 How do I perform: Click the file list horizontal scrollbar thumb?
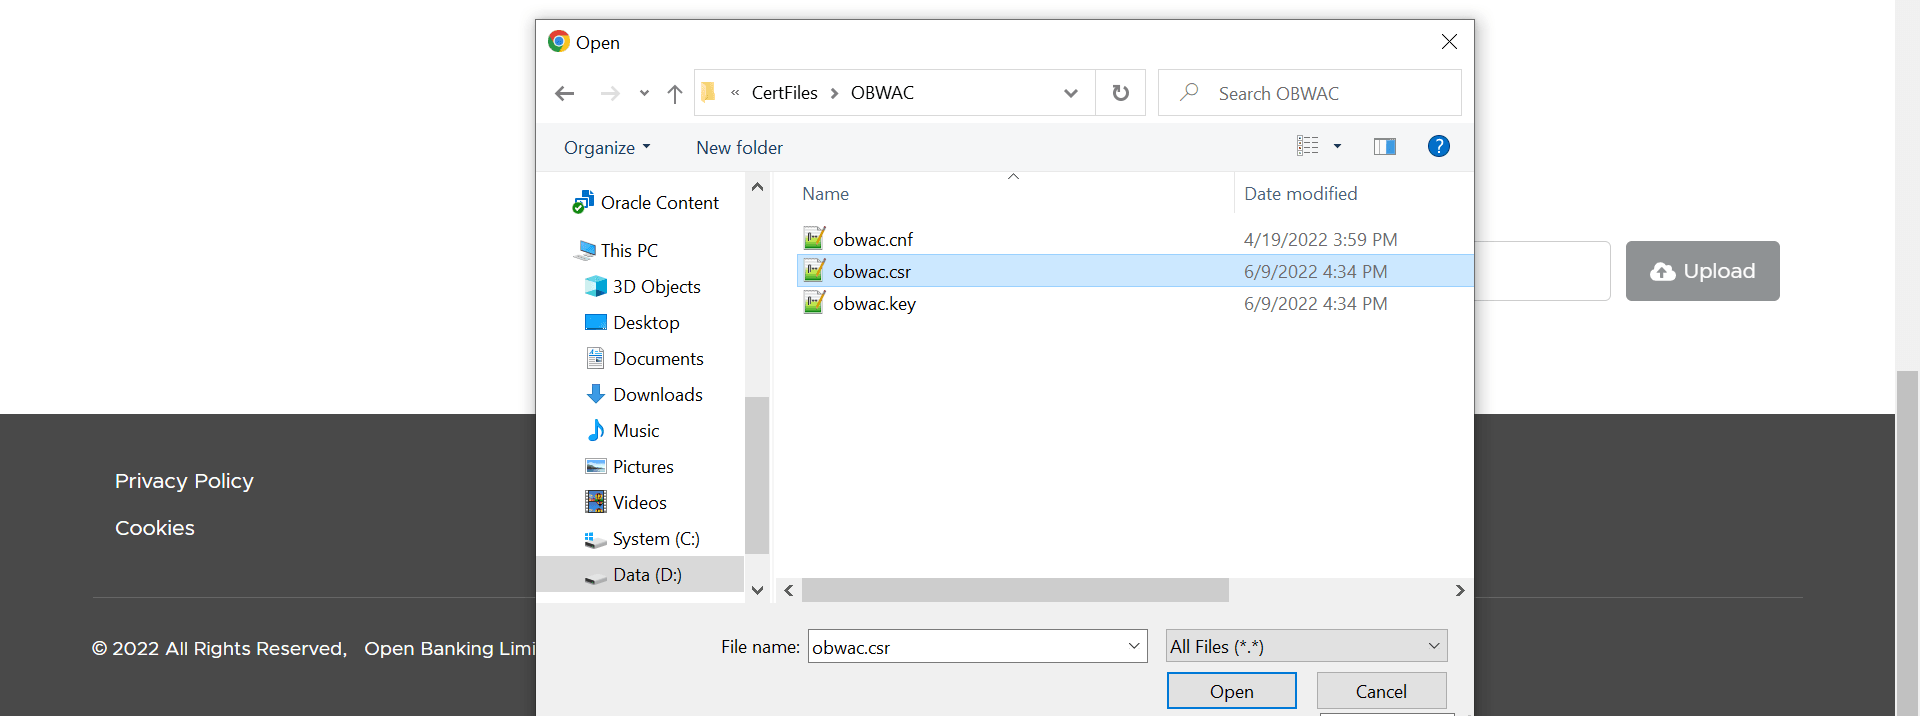coord(1015,590)
